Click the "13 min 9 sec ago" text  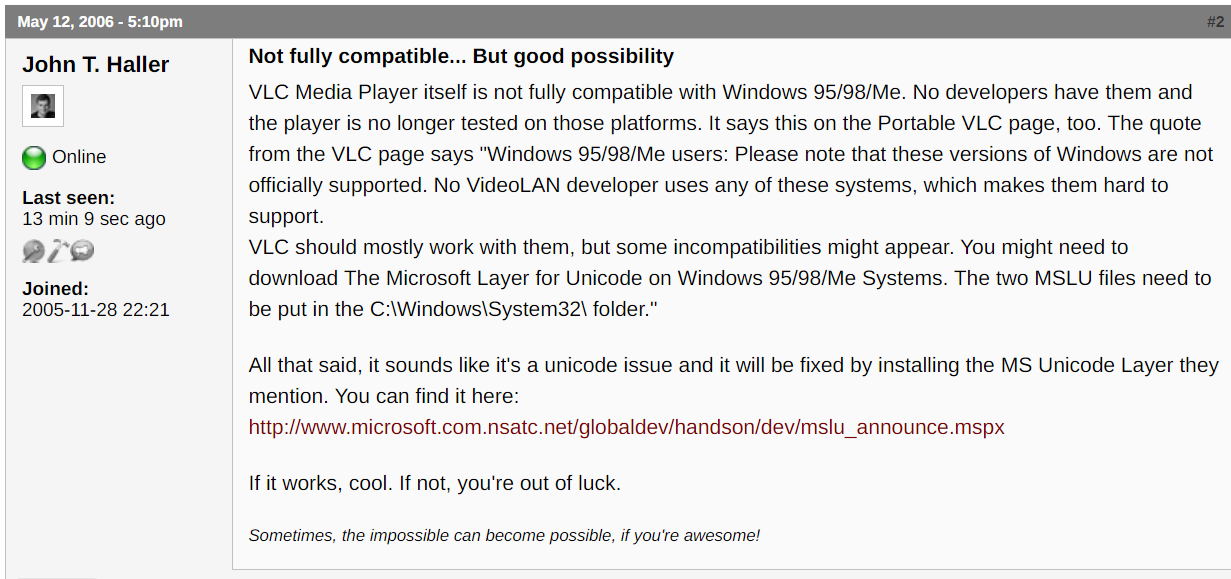coord(93,219)
